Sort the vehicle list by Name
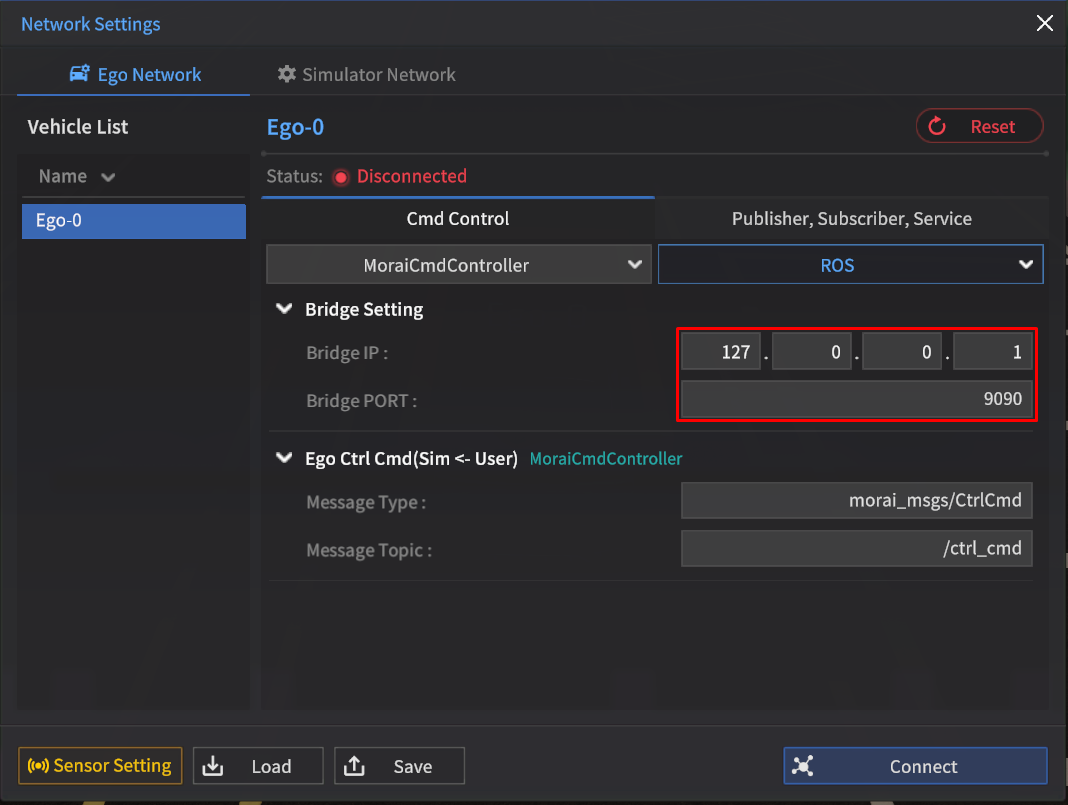This screenshot has width=1068, height=805. click(x=76, y=177)
